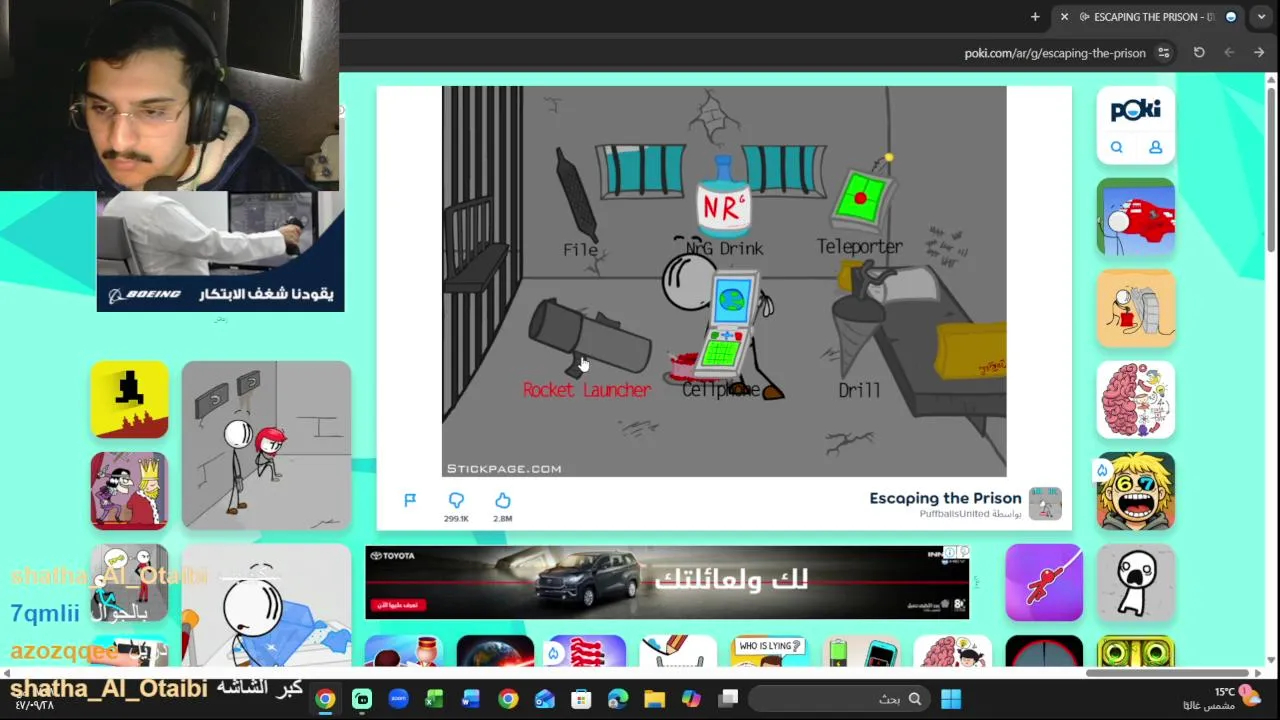
Task: Select the Teleporter gadget
Action: pyautogui.click(x=860, y=205)
